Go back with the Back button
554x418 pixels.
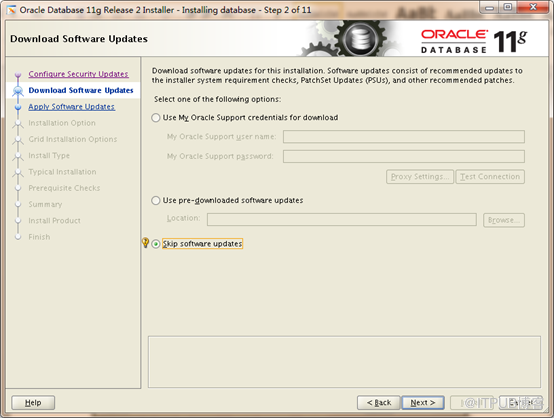tap(379, 403)
